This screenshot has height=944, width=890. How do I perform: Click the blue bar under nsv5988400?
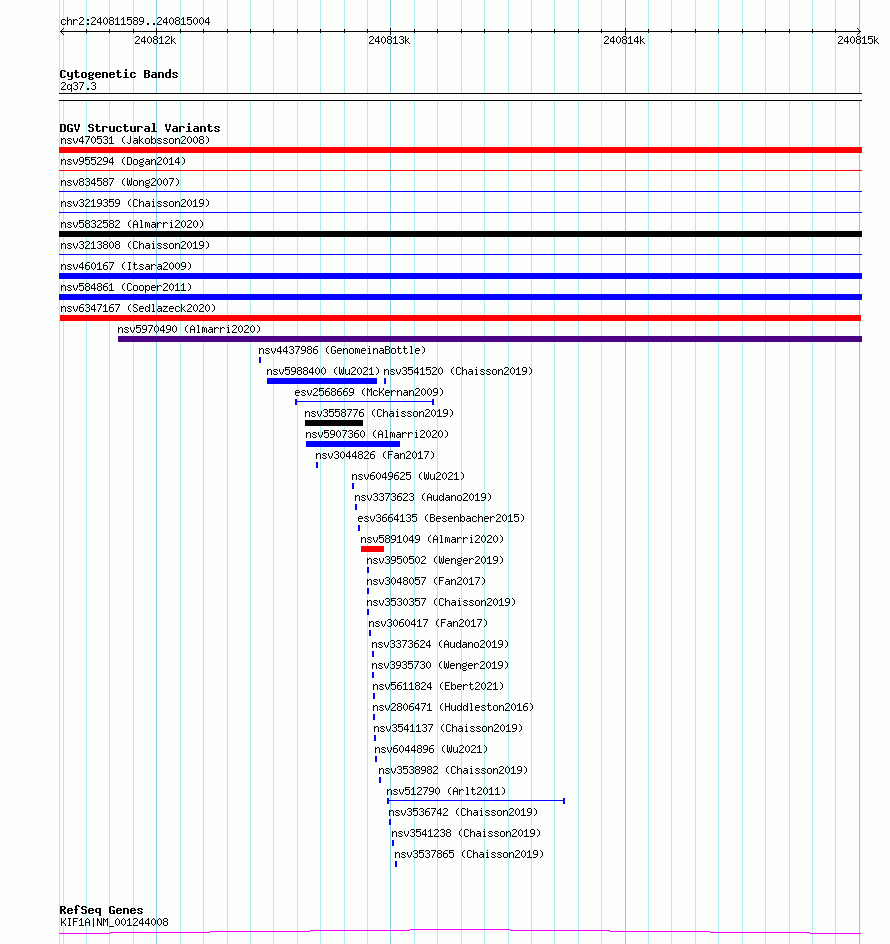click(x=322, y=381)
